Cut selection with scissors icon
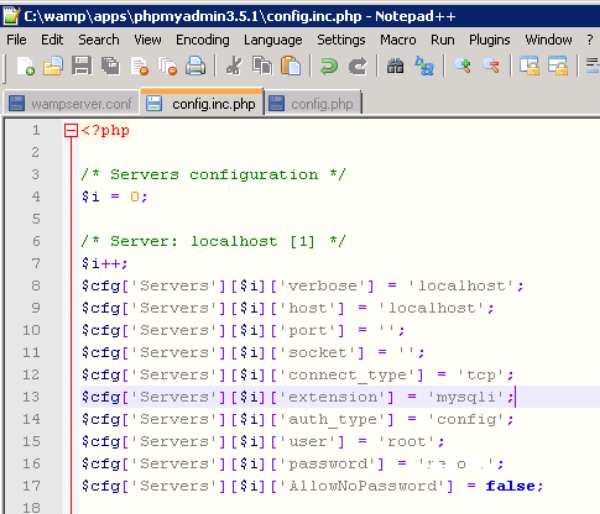 [x=234, y=66]
